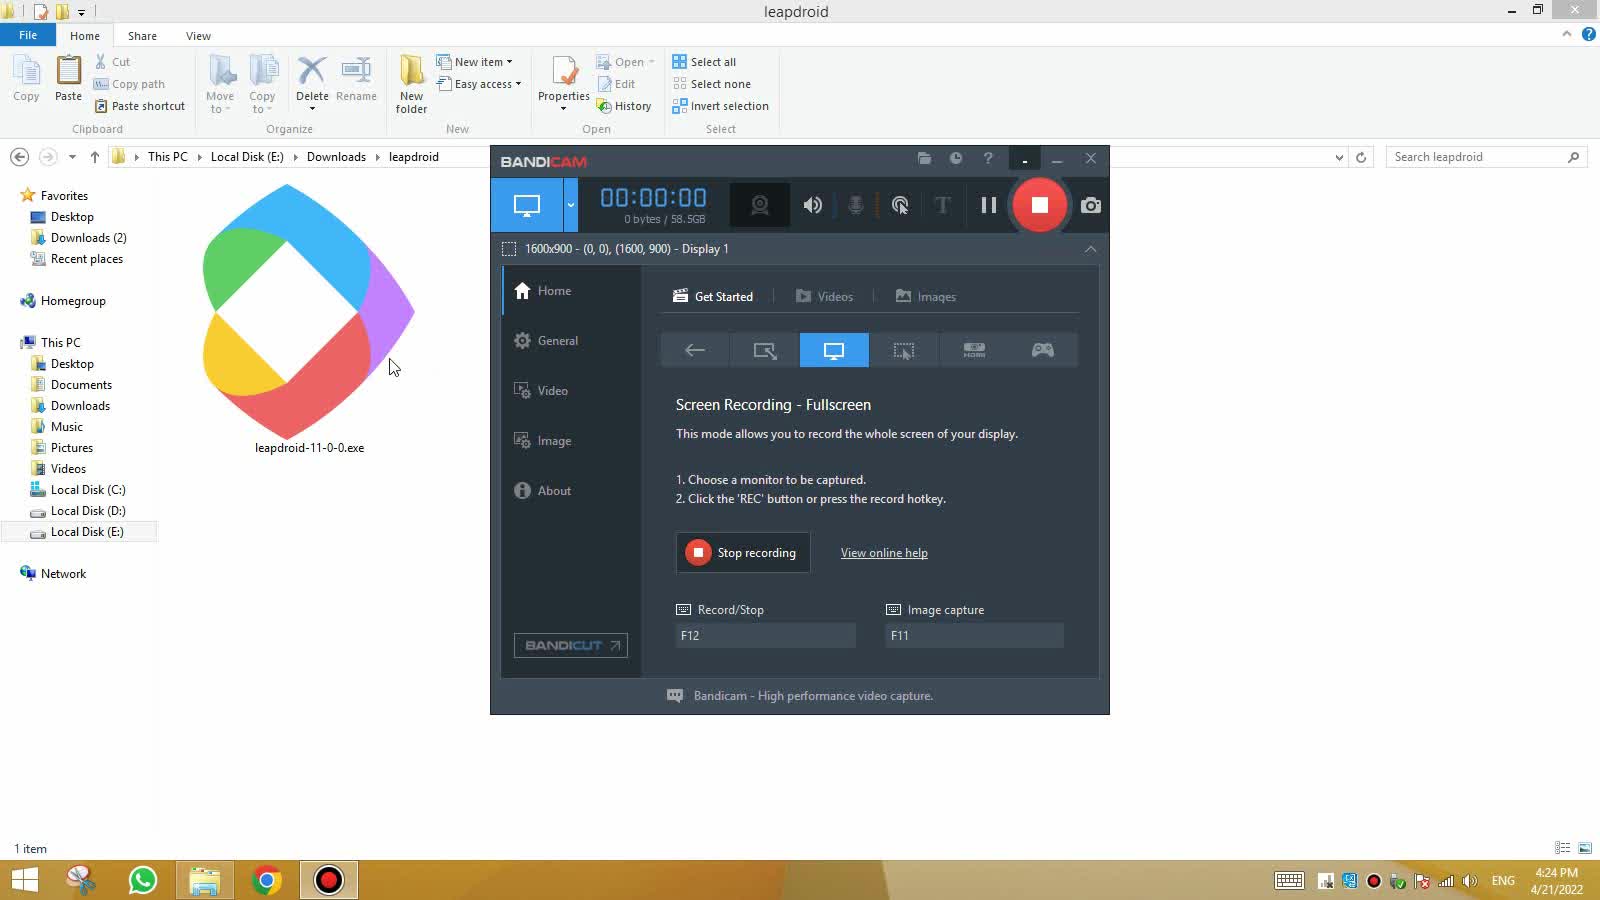The image size is (1600, 900).
Task: Click the big red stop record button
Action: pyautogui.click(x=1040, y=205)
